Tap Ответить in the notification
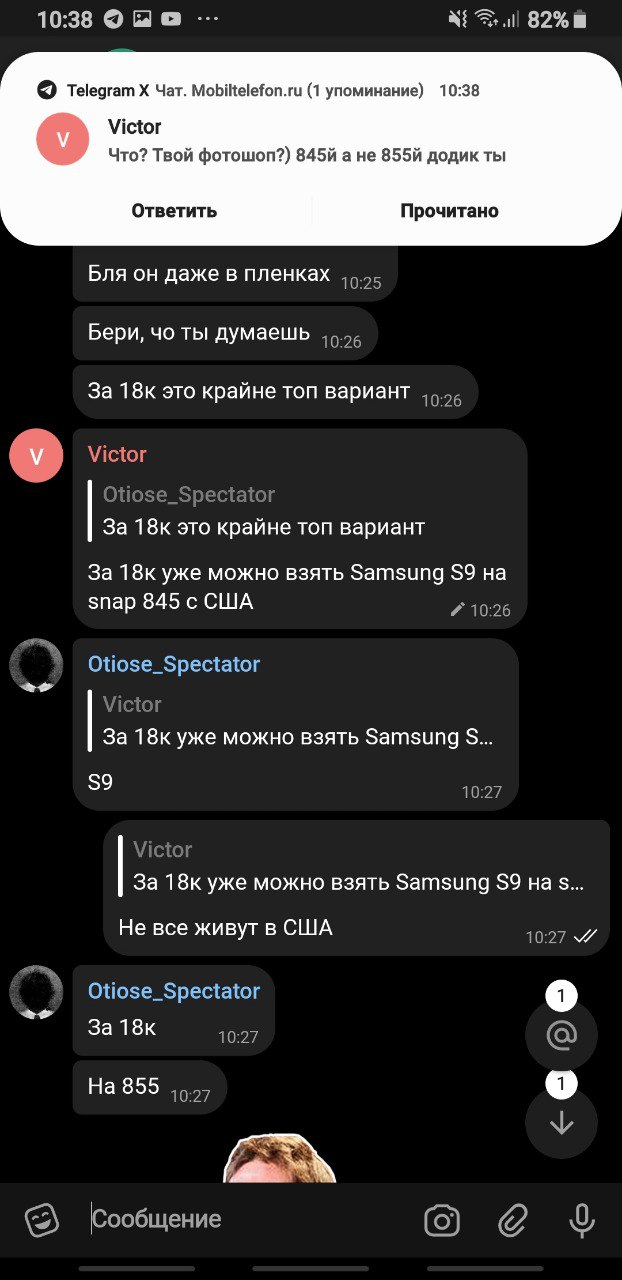Screen dimensions: 622x1280 [x=174, y=211]
